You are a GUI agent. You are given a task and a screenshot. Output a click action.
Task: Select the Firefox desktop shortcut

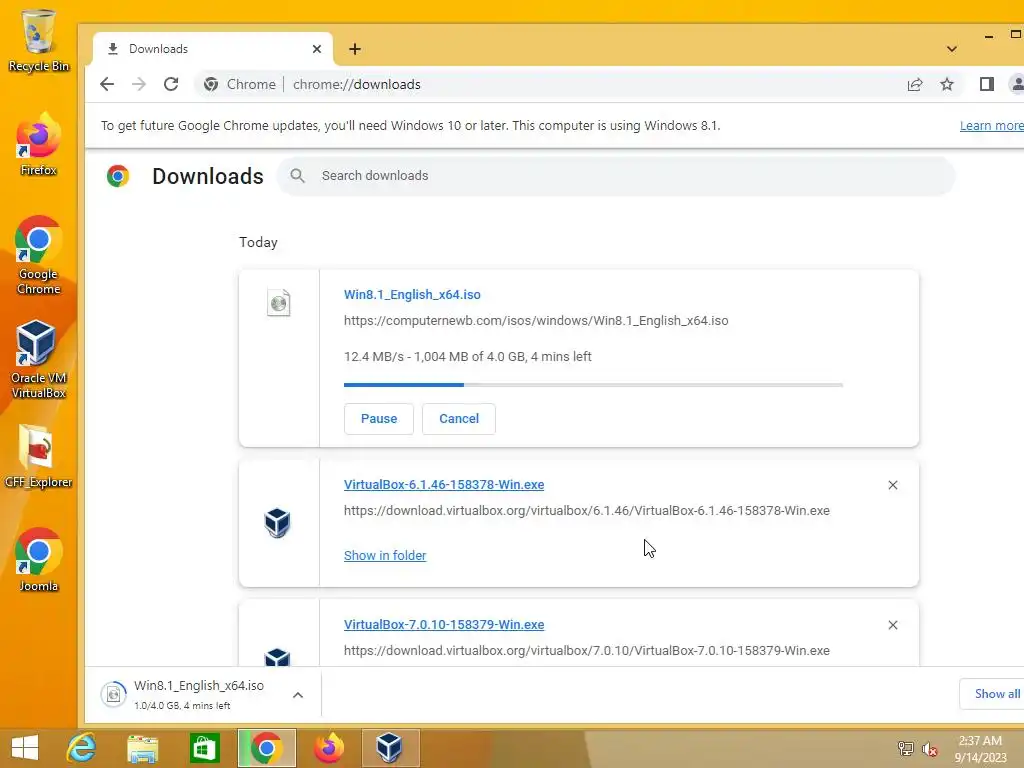(x=39, y=144)
